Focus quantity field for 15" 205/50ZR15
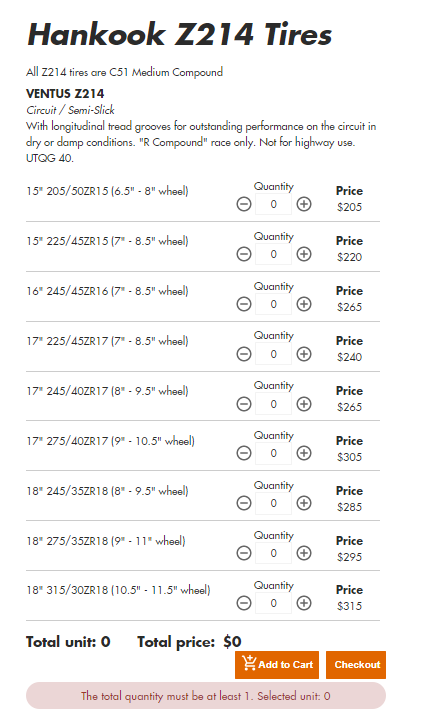Screen dimensions: 424x726 [274, 204]
